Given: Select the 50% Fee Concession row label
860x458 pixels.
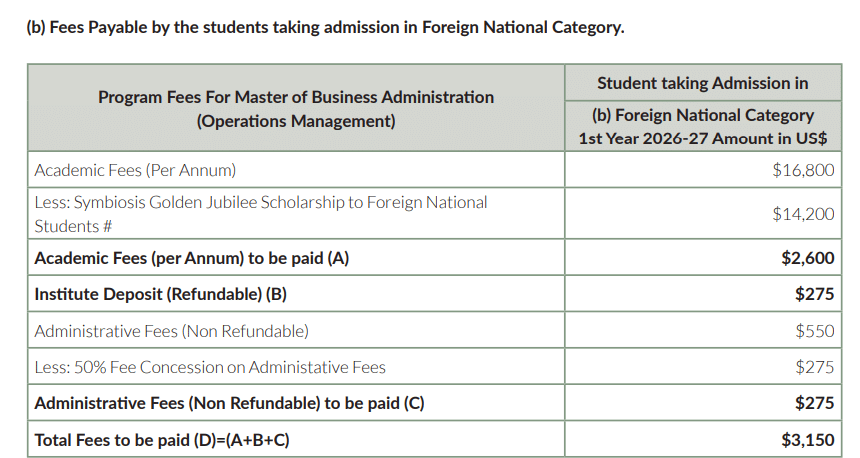Looking at the screenshot, I should pyautogui.click(x=210, y=367).
